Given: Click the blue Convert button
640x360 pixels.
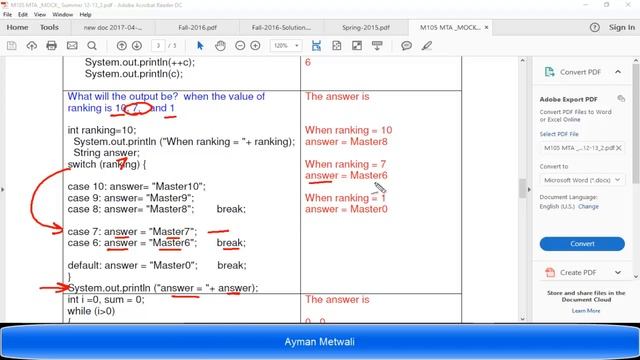Looking at the screenshot, I should 582,244.
